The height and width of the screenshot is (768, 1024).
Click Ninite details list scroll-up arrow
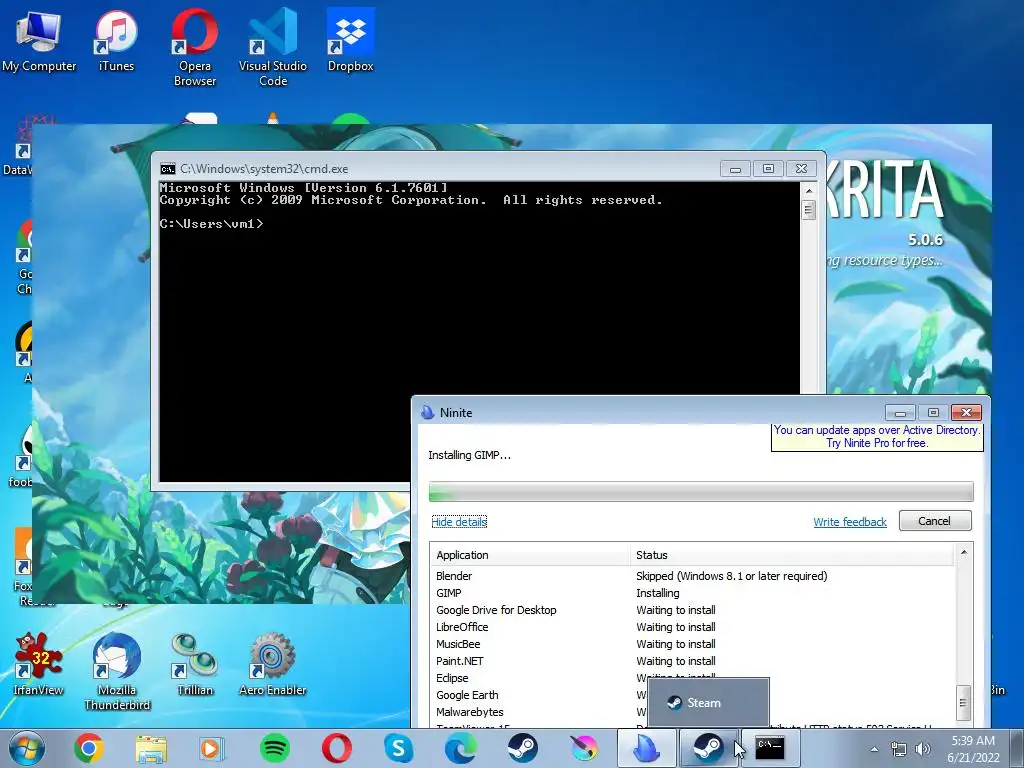[964, 552]
